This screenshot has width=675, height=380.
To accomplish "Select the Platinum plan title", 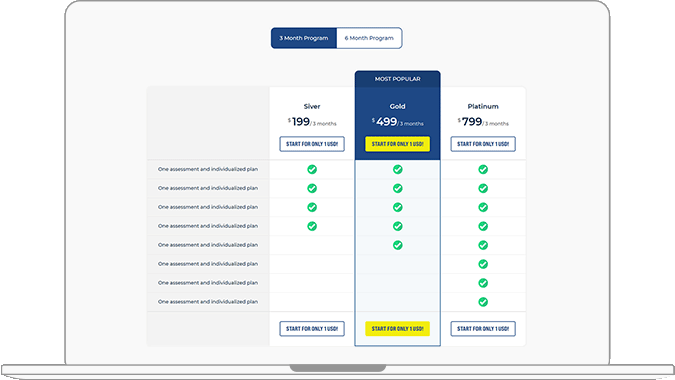I will [x=483, y=106].
